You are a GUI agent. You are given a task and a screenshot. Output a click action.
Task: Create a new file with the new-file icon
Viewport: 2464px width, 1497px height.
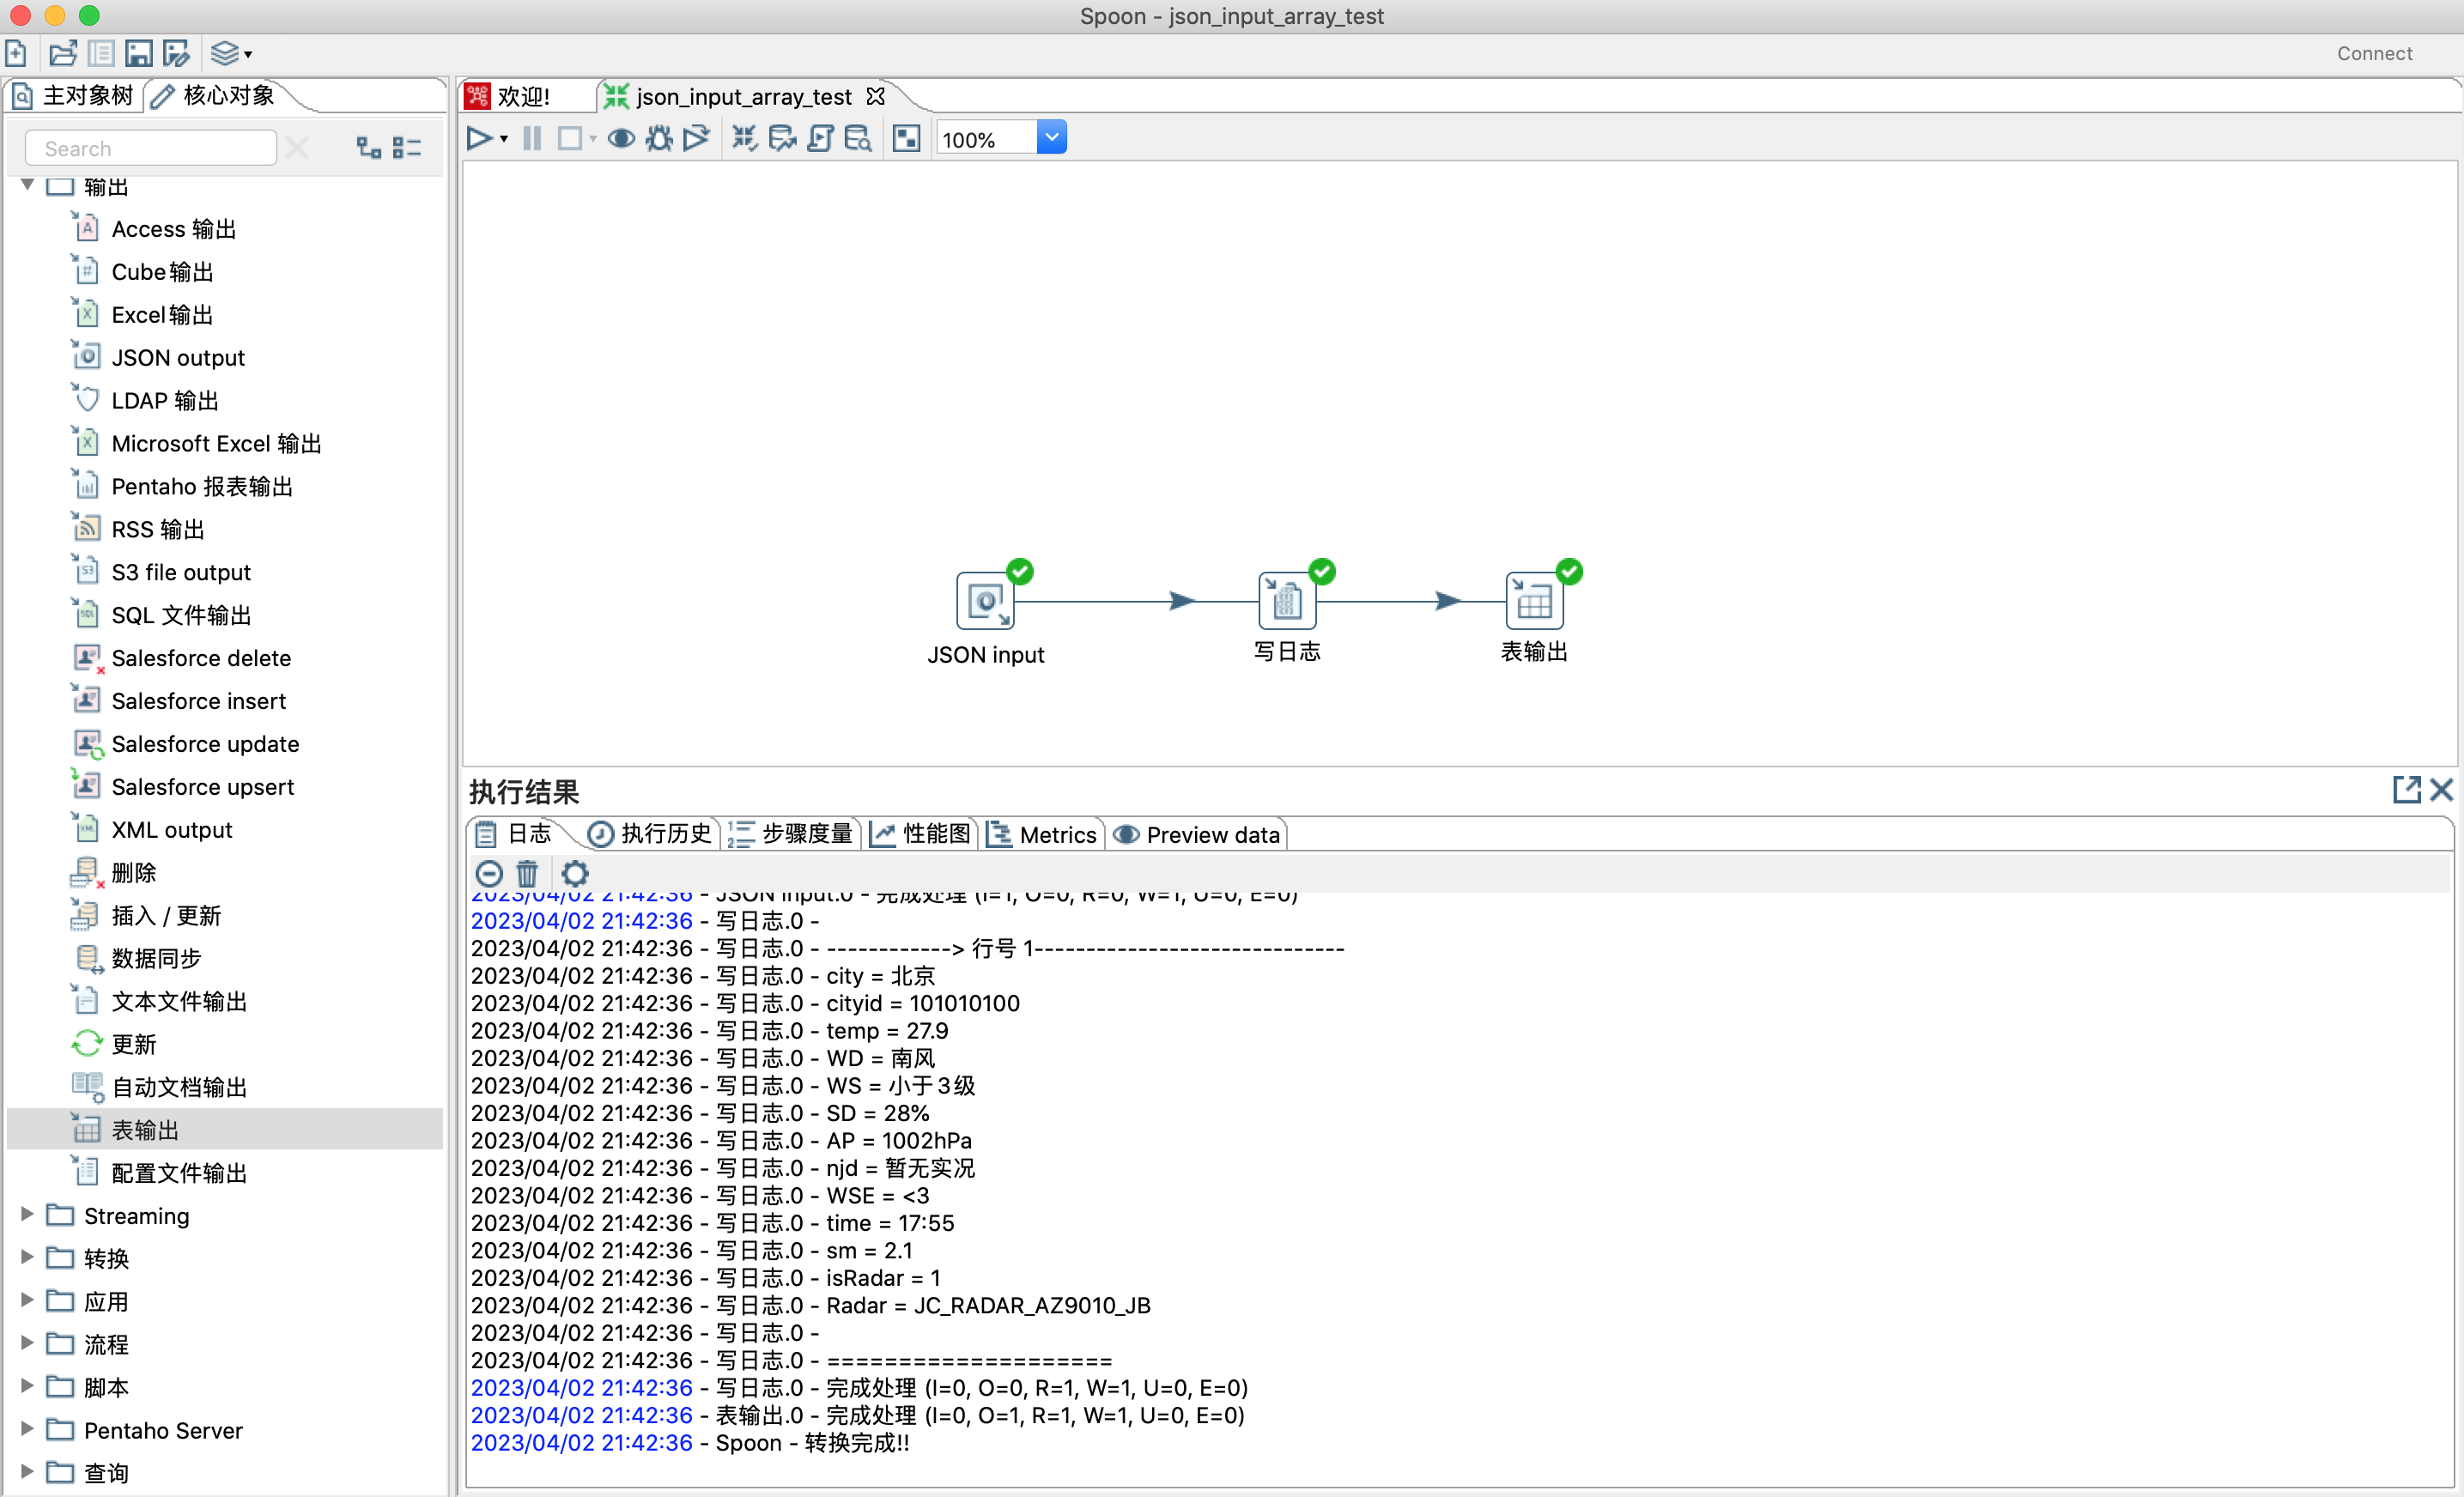[16, 53]
